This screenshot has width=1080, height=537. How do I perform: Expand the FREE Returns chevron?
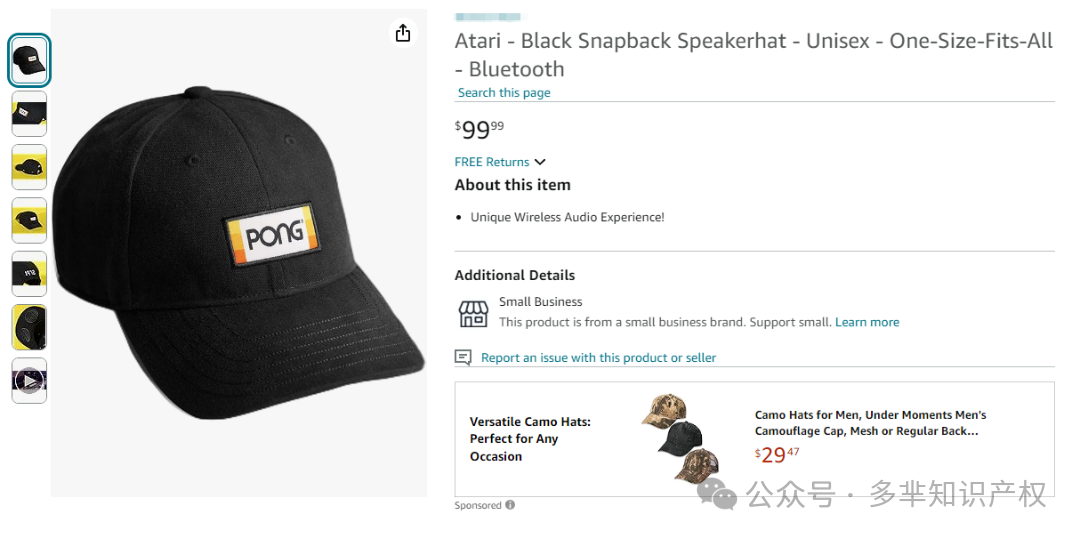click(x=540, y=162)
